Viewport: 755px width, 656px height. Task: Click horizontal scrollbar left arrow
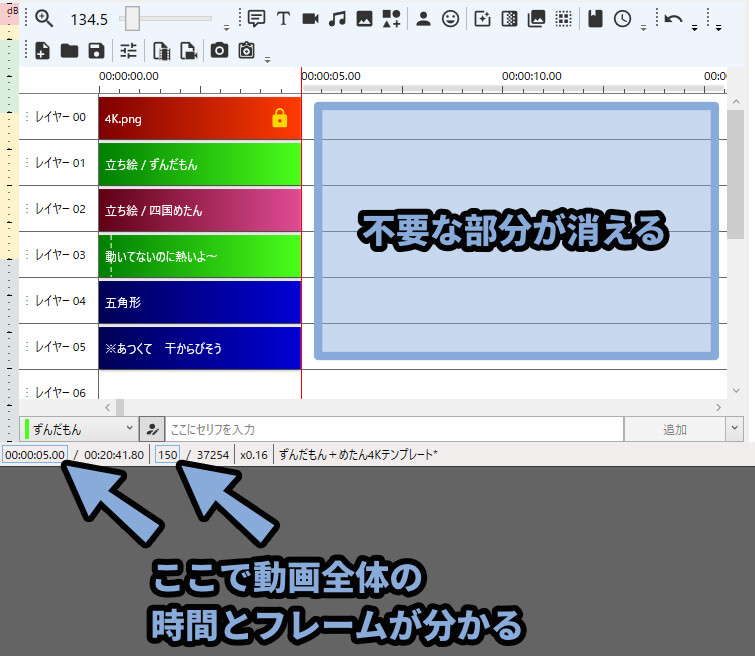(x=107, y=407)
